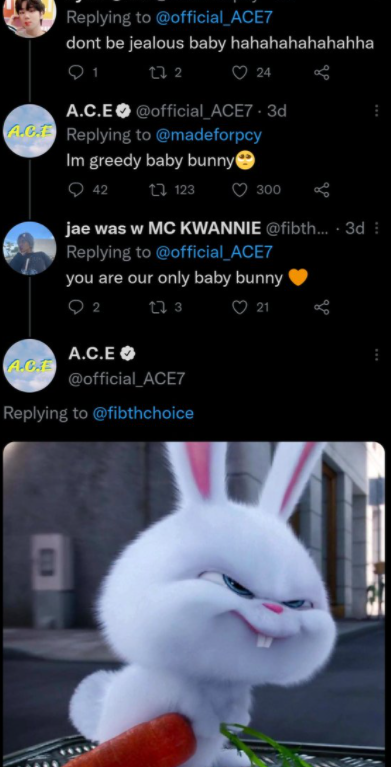Viewport: 391px width, 767px height.
Task: Reply to the 'Im greedy baby bunny' tweet
Action: [x=76, y=190]
